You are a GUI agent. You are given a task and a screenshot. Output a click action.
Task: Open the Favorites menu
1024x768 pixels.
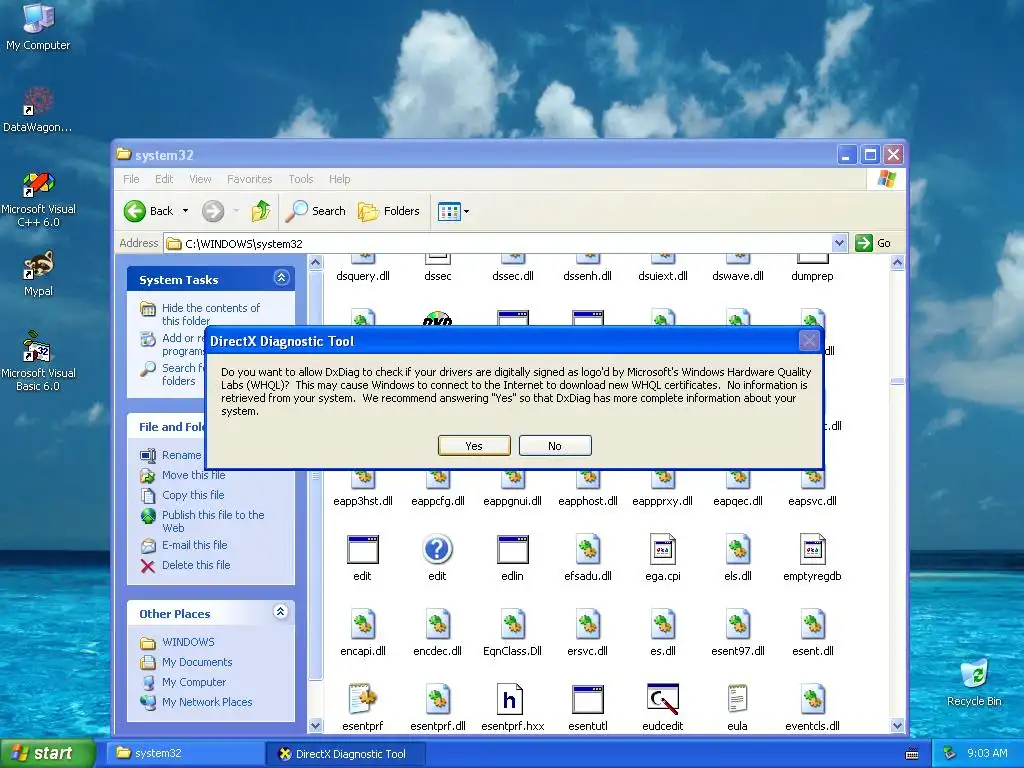click(249, 179)
